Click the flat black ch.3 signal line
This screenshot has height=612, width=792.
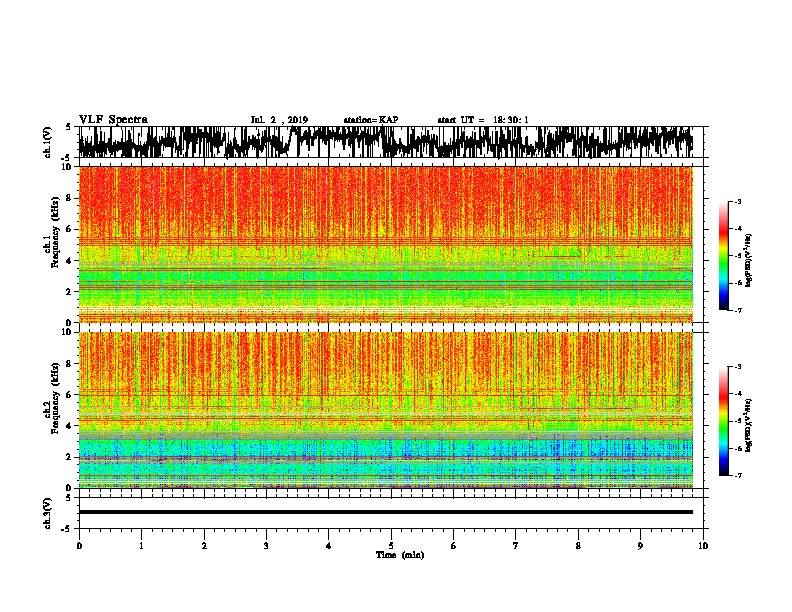(x=386, y=512)
